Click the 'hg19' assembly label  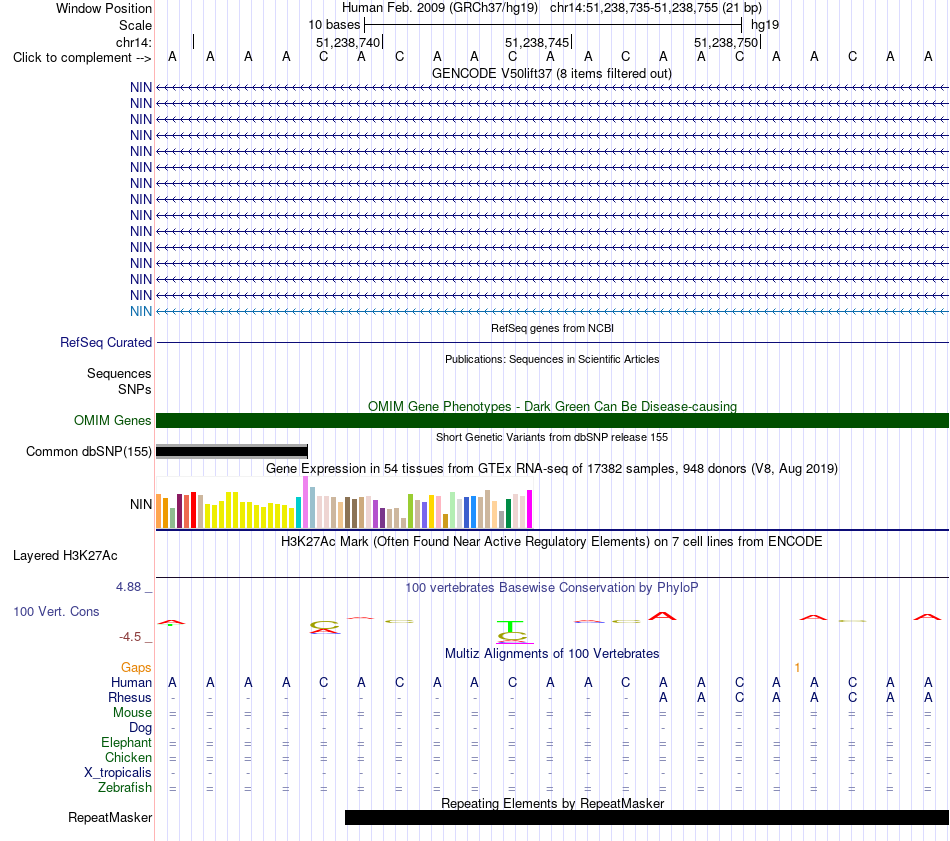click(765, 25)
